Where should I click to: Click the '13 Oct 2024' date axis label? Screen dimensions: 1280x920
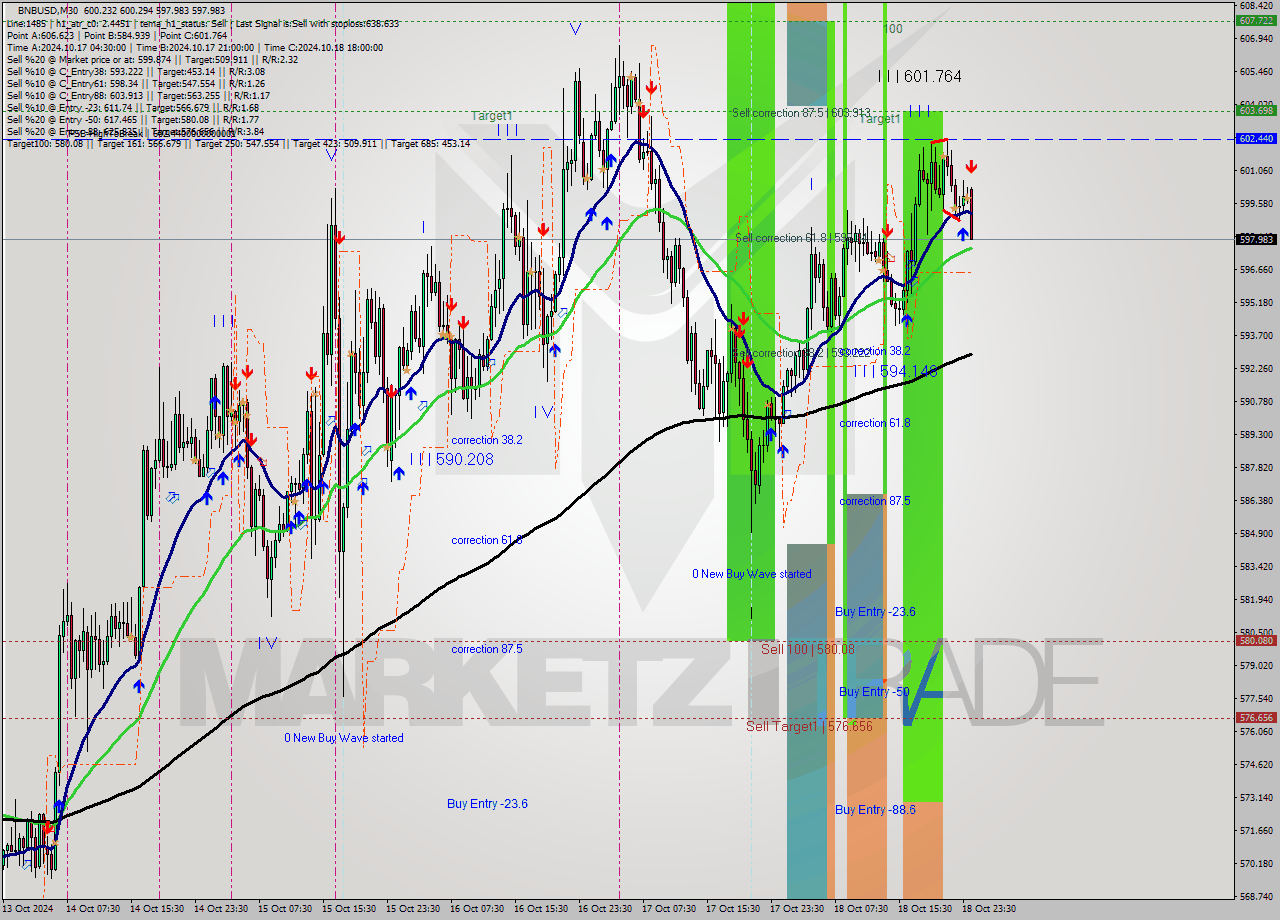pyautogui.click(x=27, y=909)
